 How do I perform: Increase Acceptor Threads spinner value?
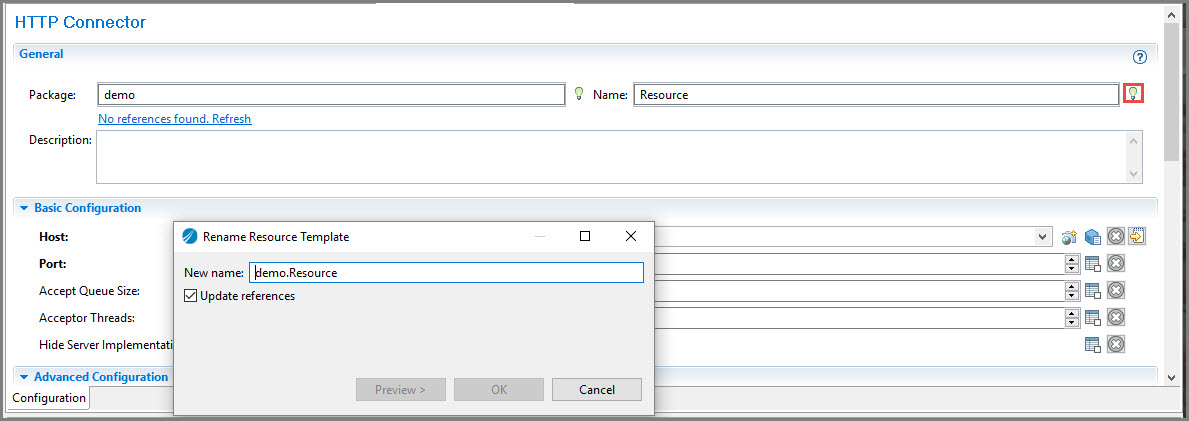[1071, 313]
